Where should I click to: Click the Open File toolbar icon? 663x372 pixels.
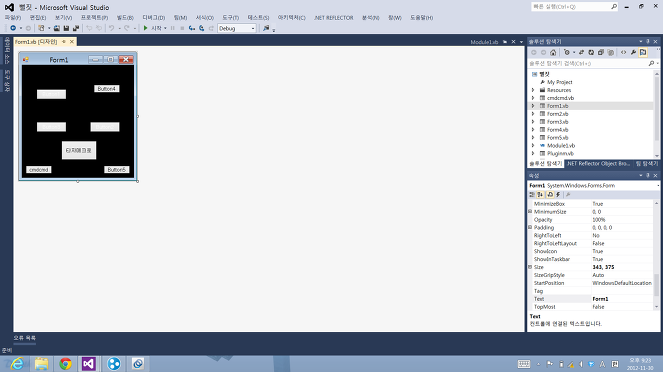[x=57, y=28]
